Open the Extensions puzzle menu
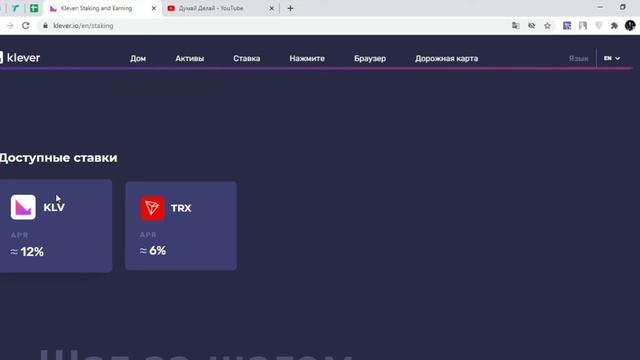Image resolution: width=640 pixels, height=360 pixels. tap(614, 26)
